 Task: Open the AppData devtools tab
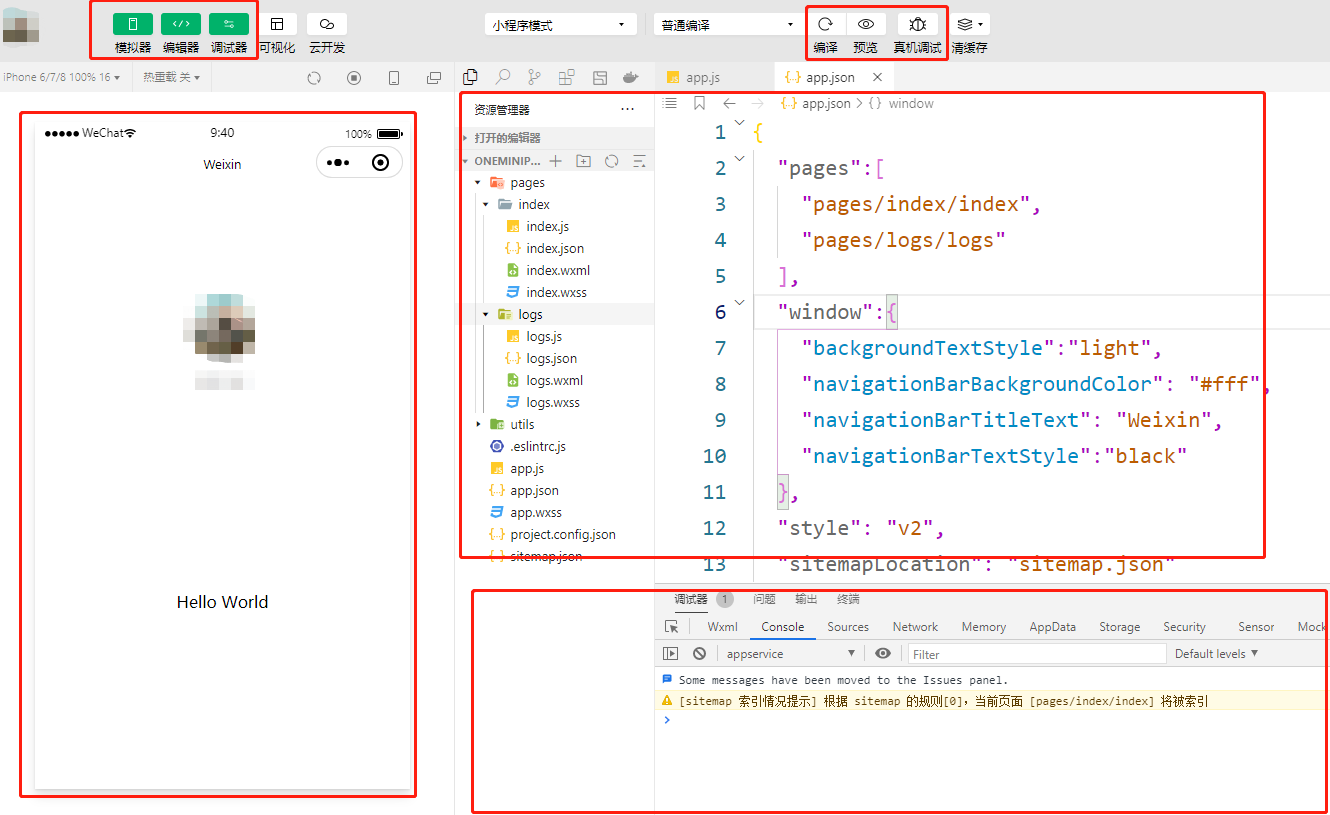tap(1052, 627)
